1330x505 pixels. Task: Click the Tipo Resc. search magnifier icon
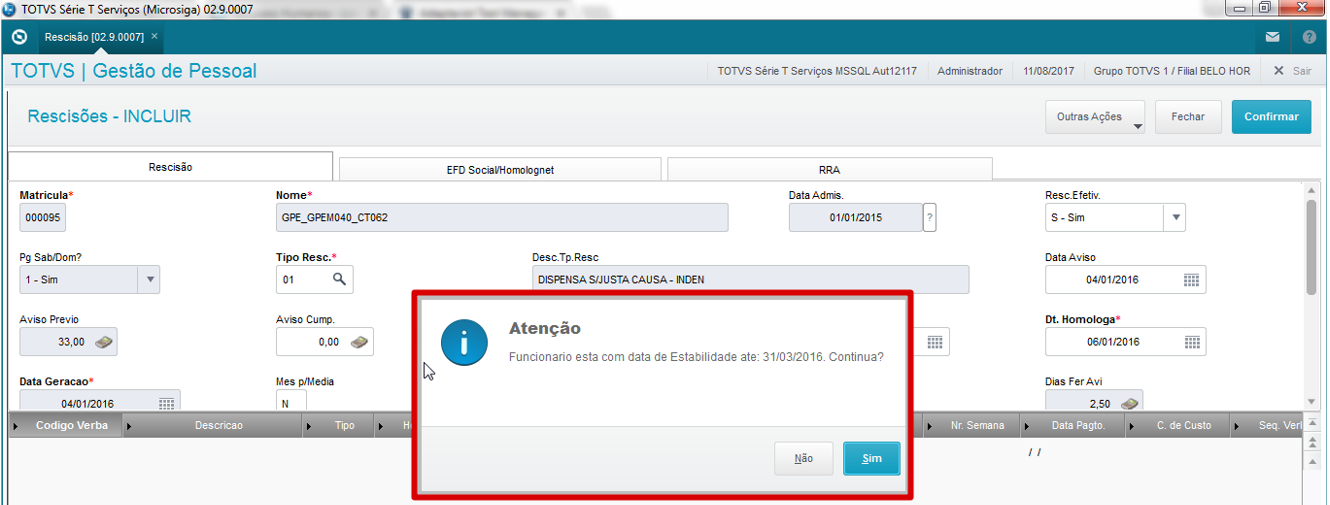point(340,280)
